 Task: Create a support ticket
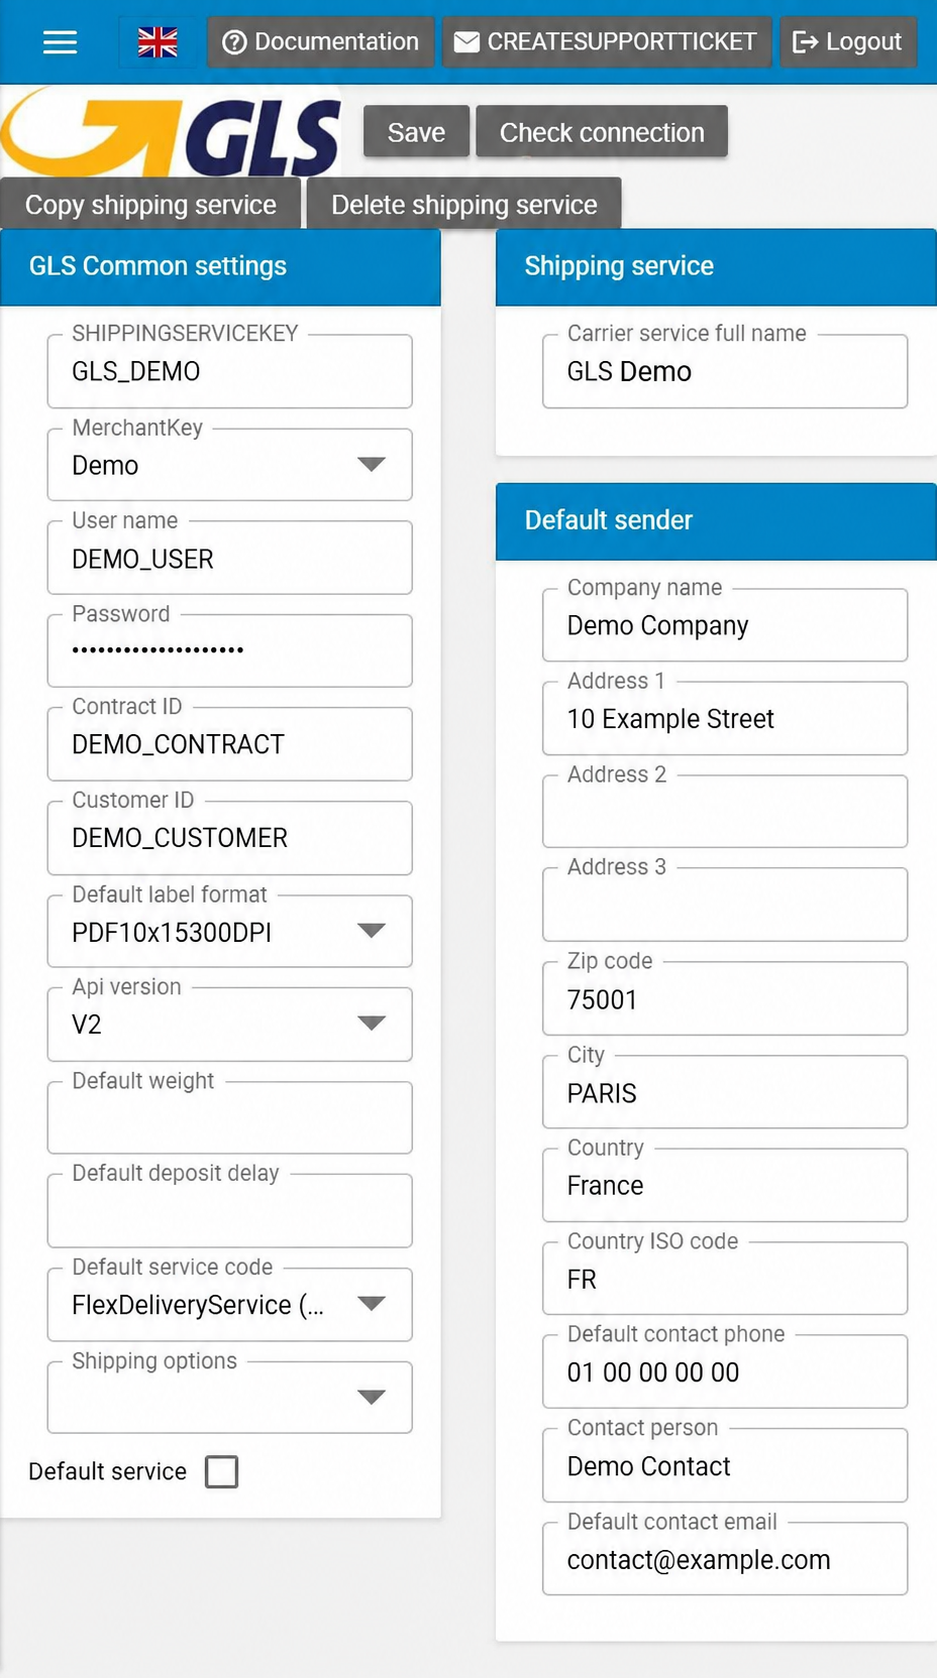click(x=606, y=42)
